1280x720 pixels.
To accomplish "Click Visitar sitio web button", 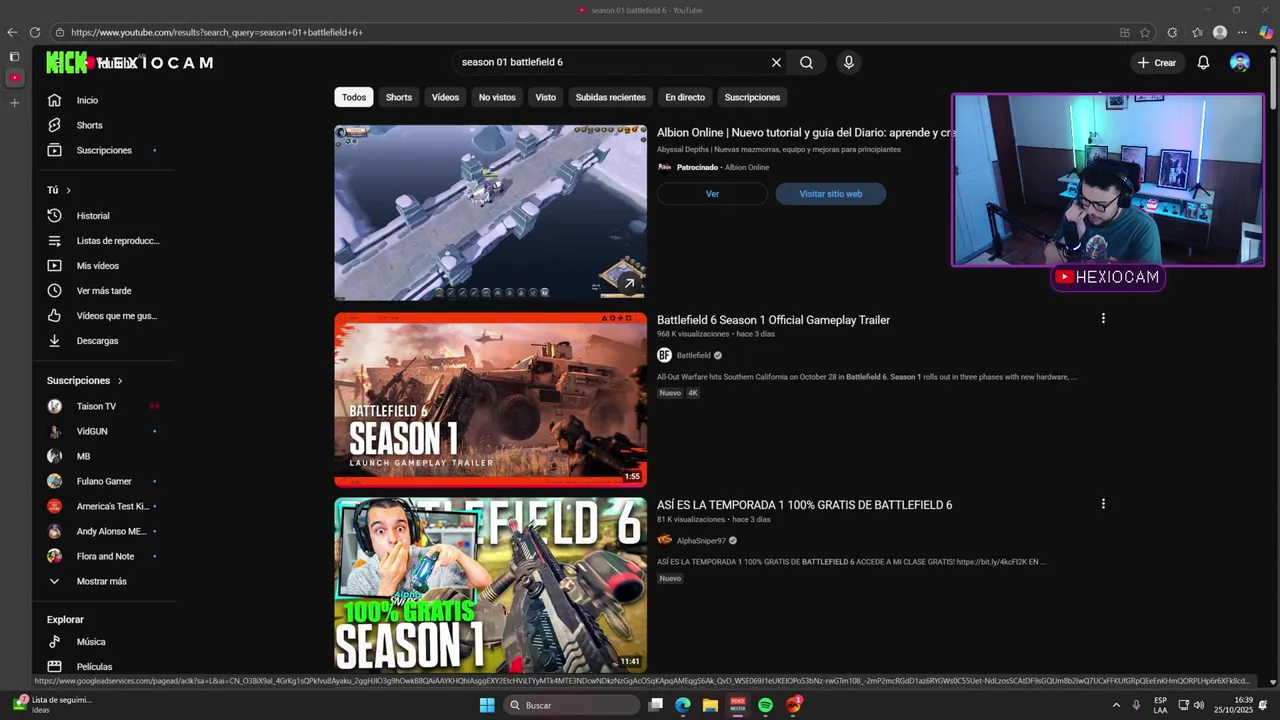I will [830, 194].
